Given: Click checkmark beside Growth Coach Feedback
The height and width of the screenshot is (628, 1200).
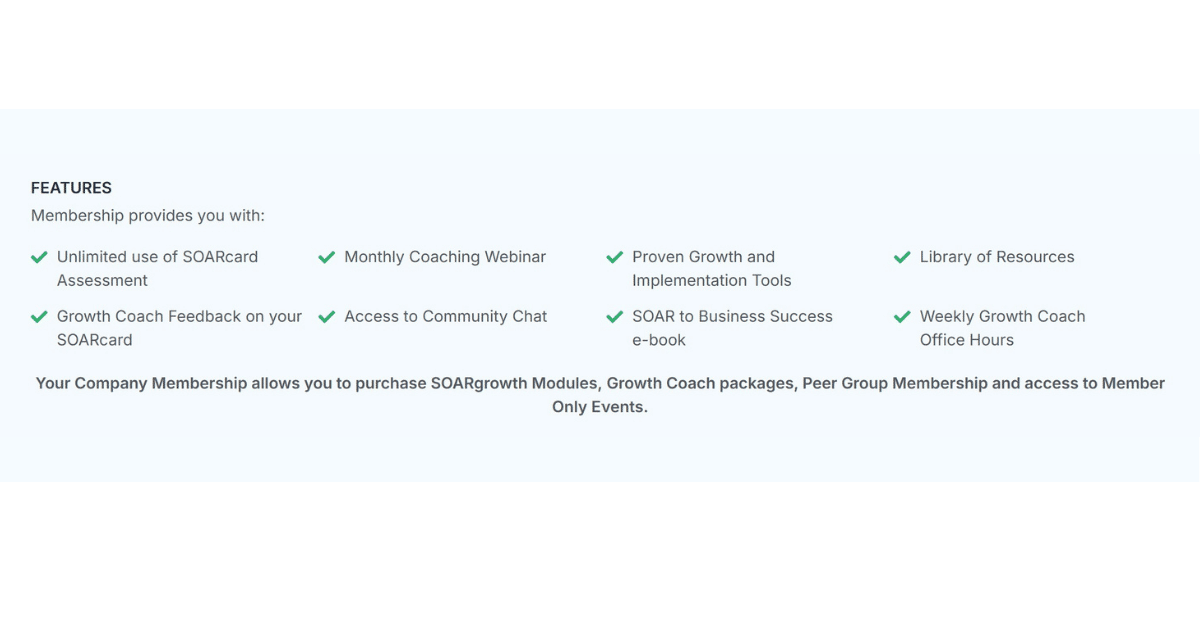Looking at the screenshot, I should [39, 317].
